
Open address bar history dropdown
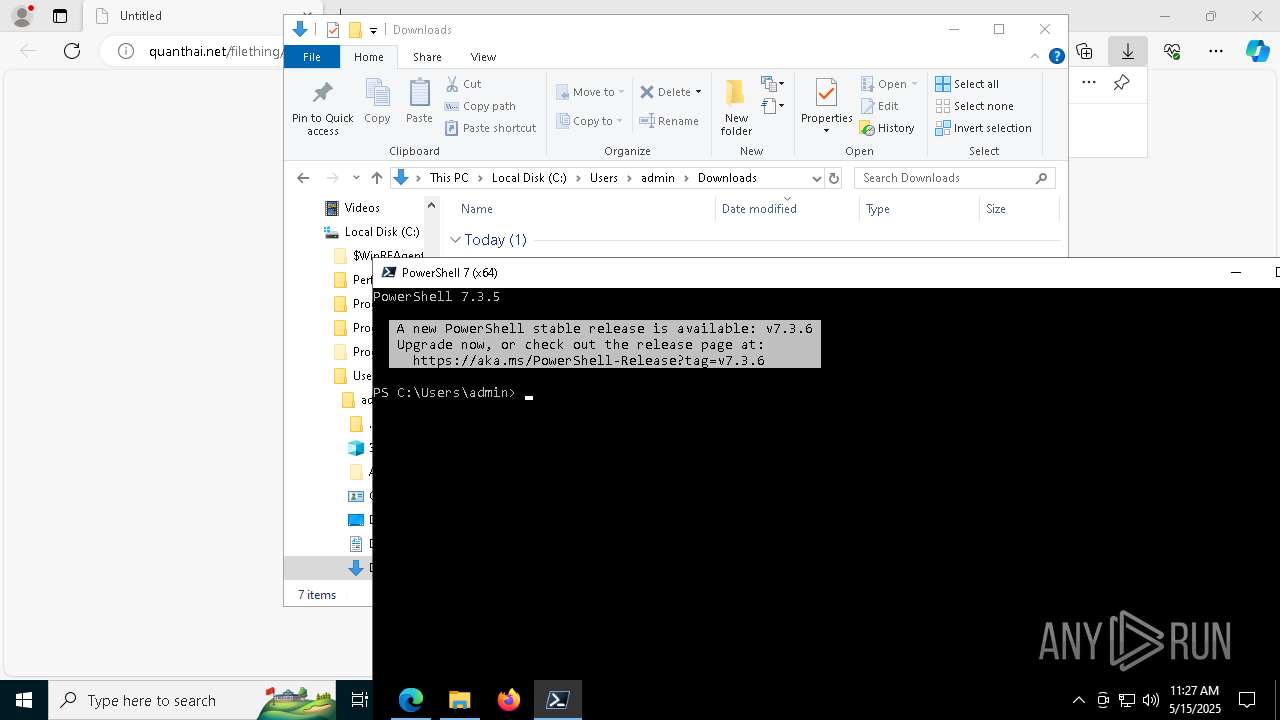pyautogui.click(x=816, y=178)
